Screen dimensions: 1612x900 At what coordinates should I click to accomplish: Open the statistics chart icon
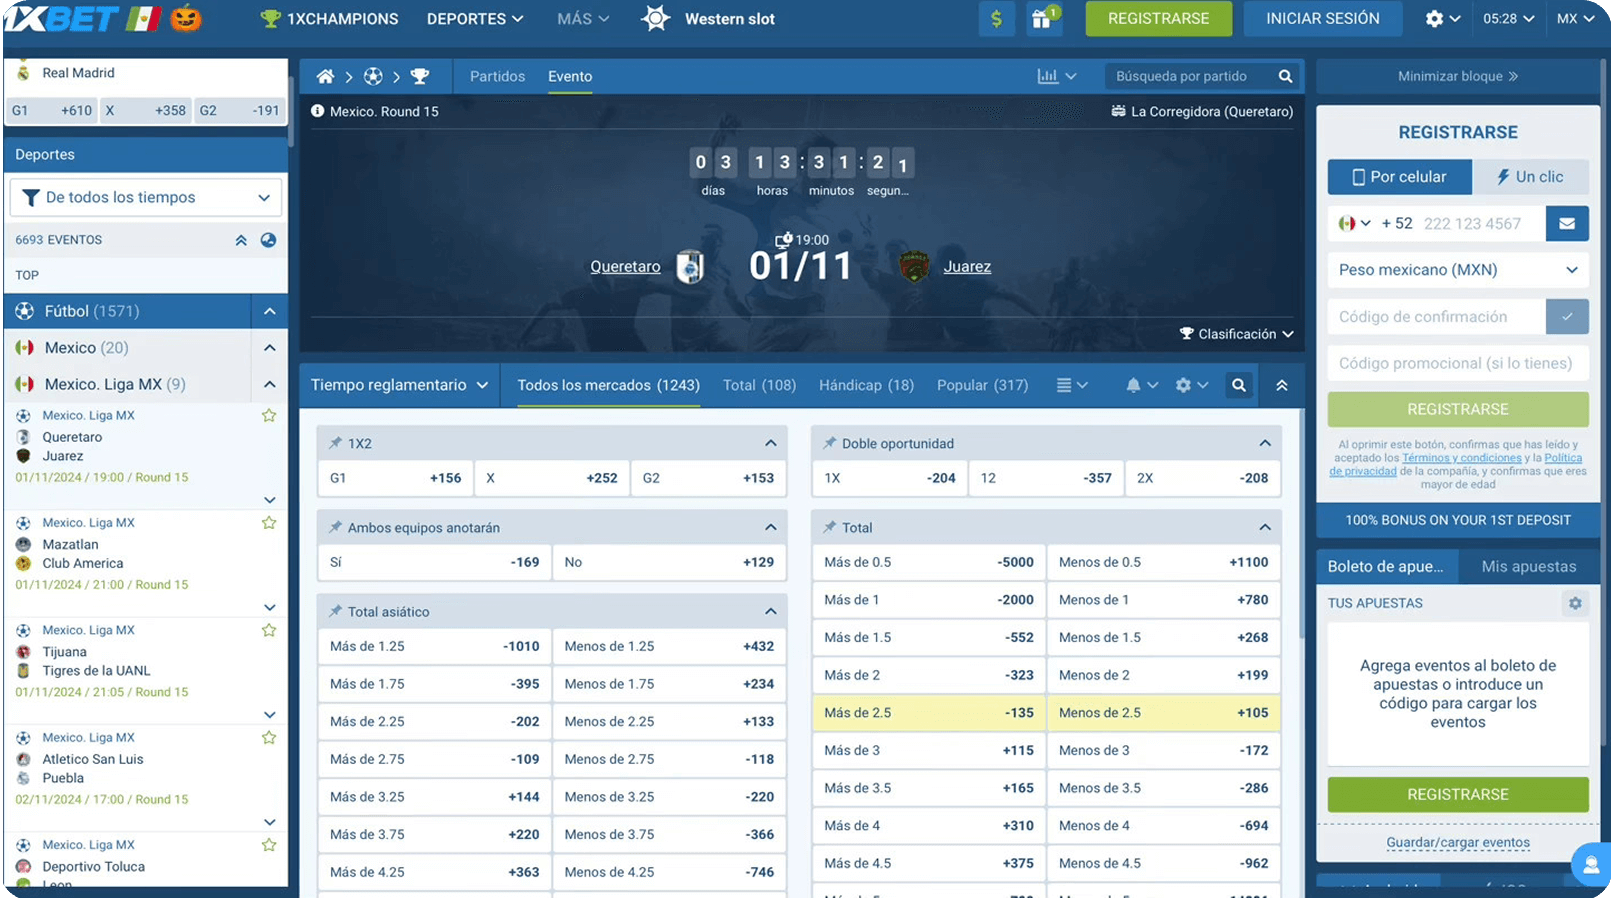(x=1047, y=77)
